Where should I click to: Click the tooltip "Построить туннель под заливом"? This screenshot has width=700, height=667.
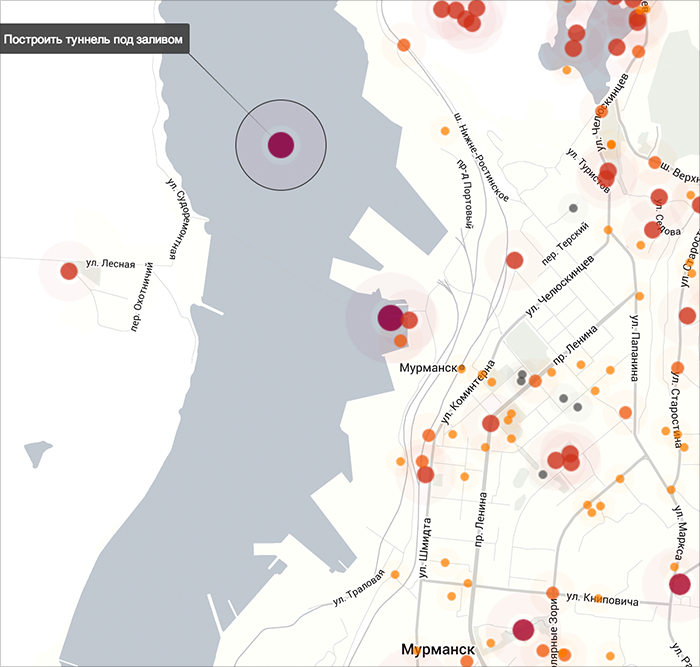[x=93, y=42]
